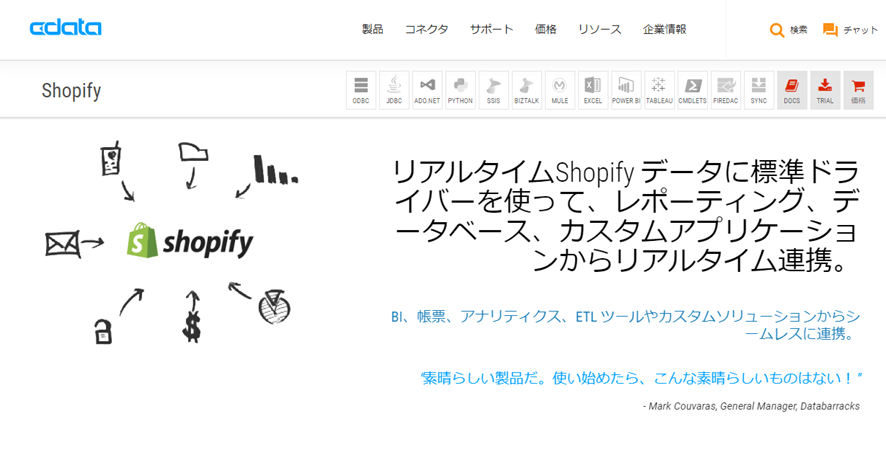Image resolution: width=886 pixels, height=458 pixels.
Task: Open the JDBC driver icon
Action: (x=394, y=90)
